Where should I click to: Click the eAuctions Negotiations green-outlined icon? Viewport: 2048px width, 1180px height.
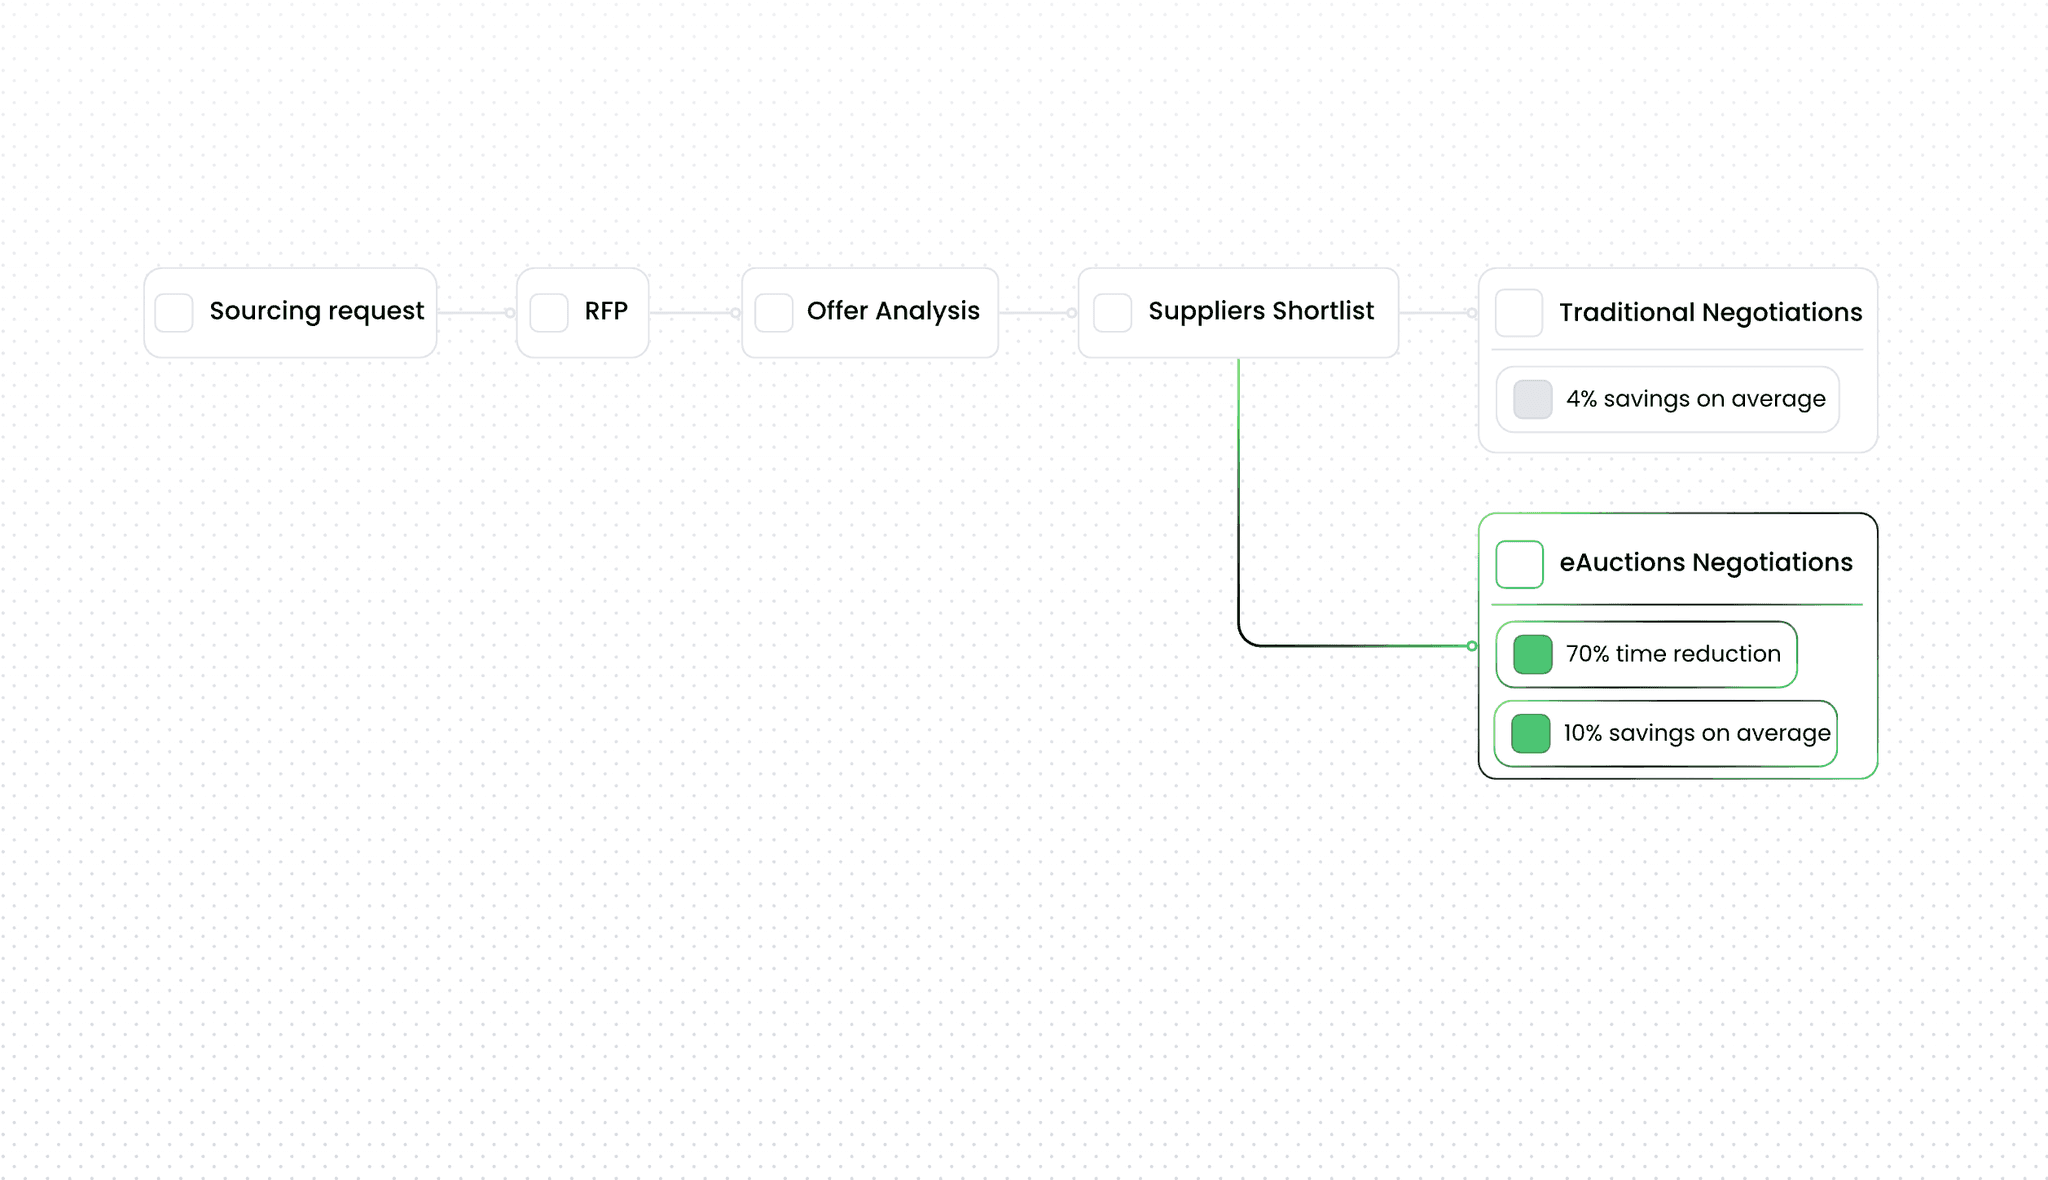1519,564
